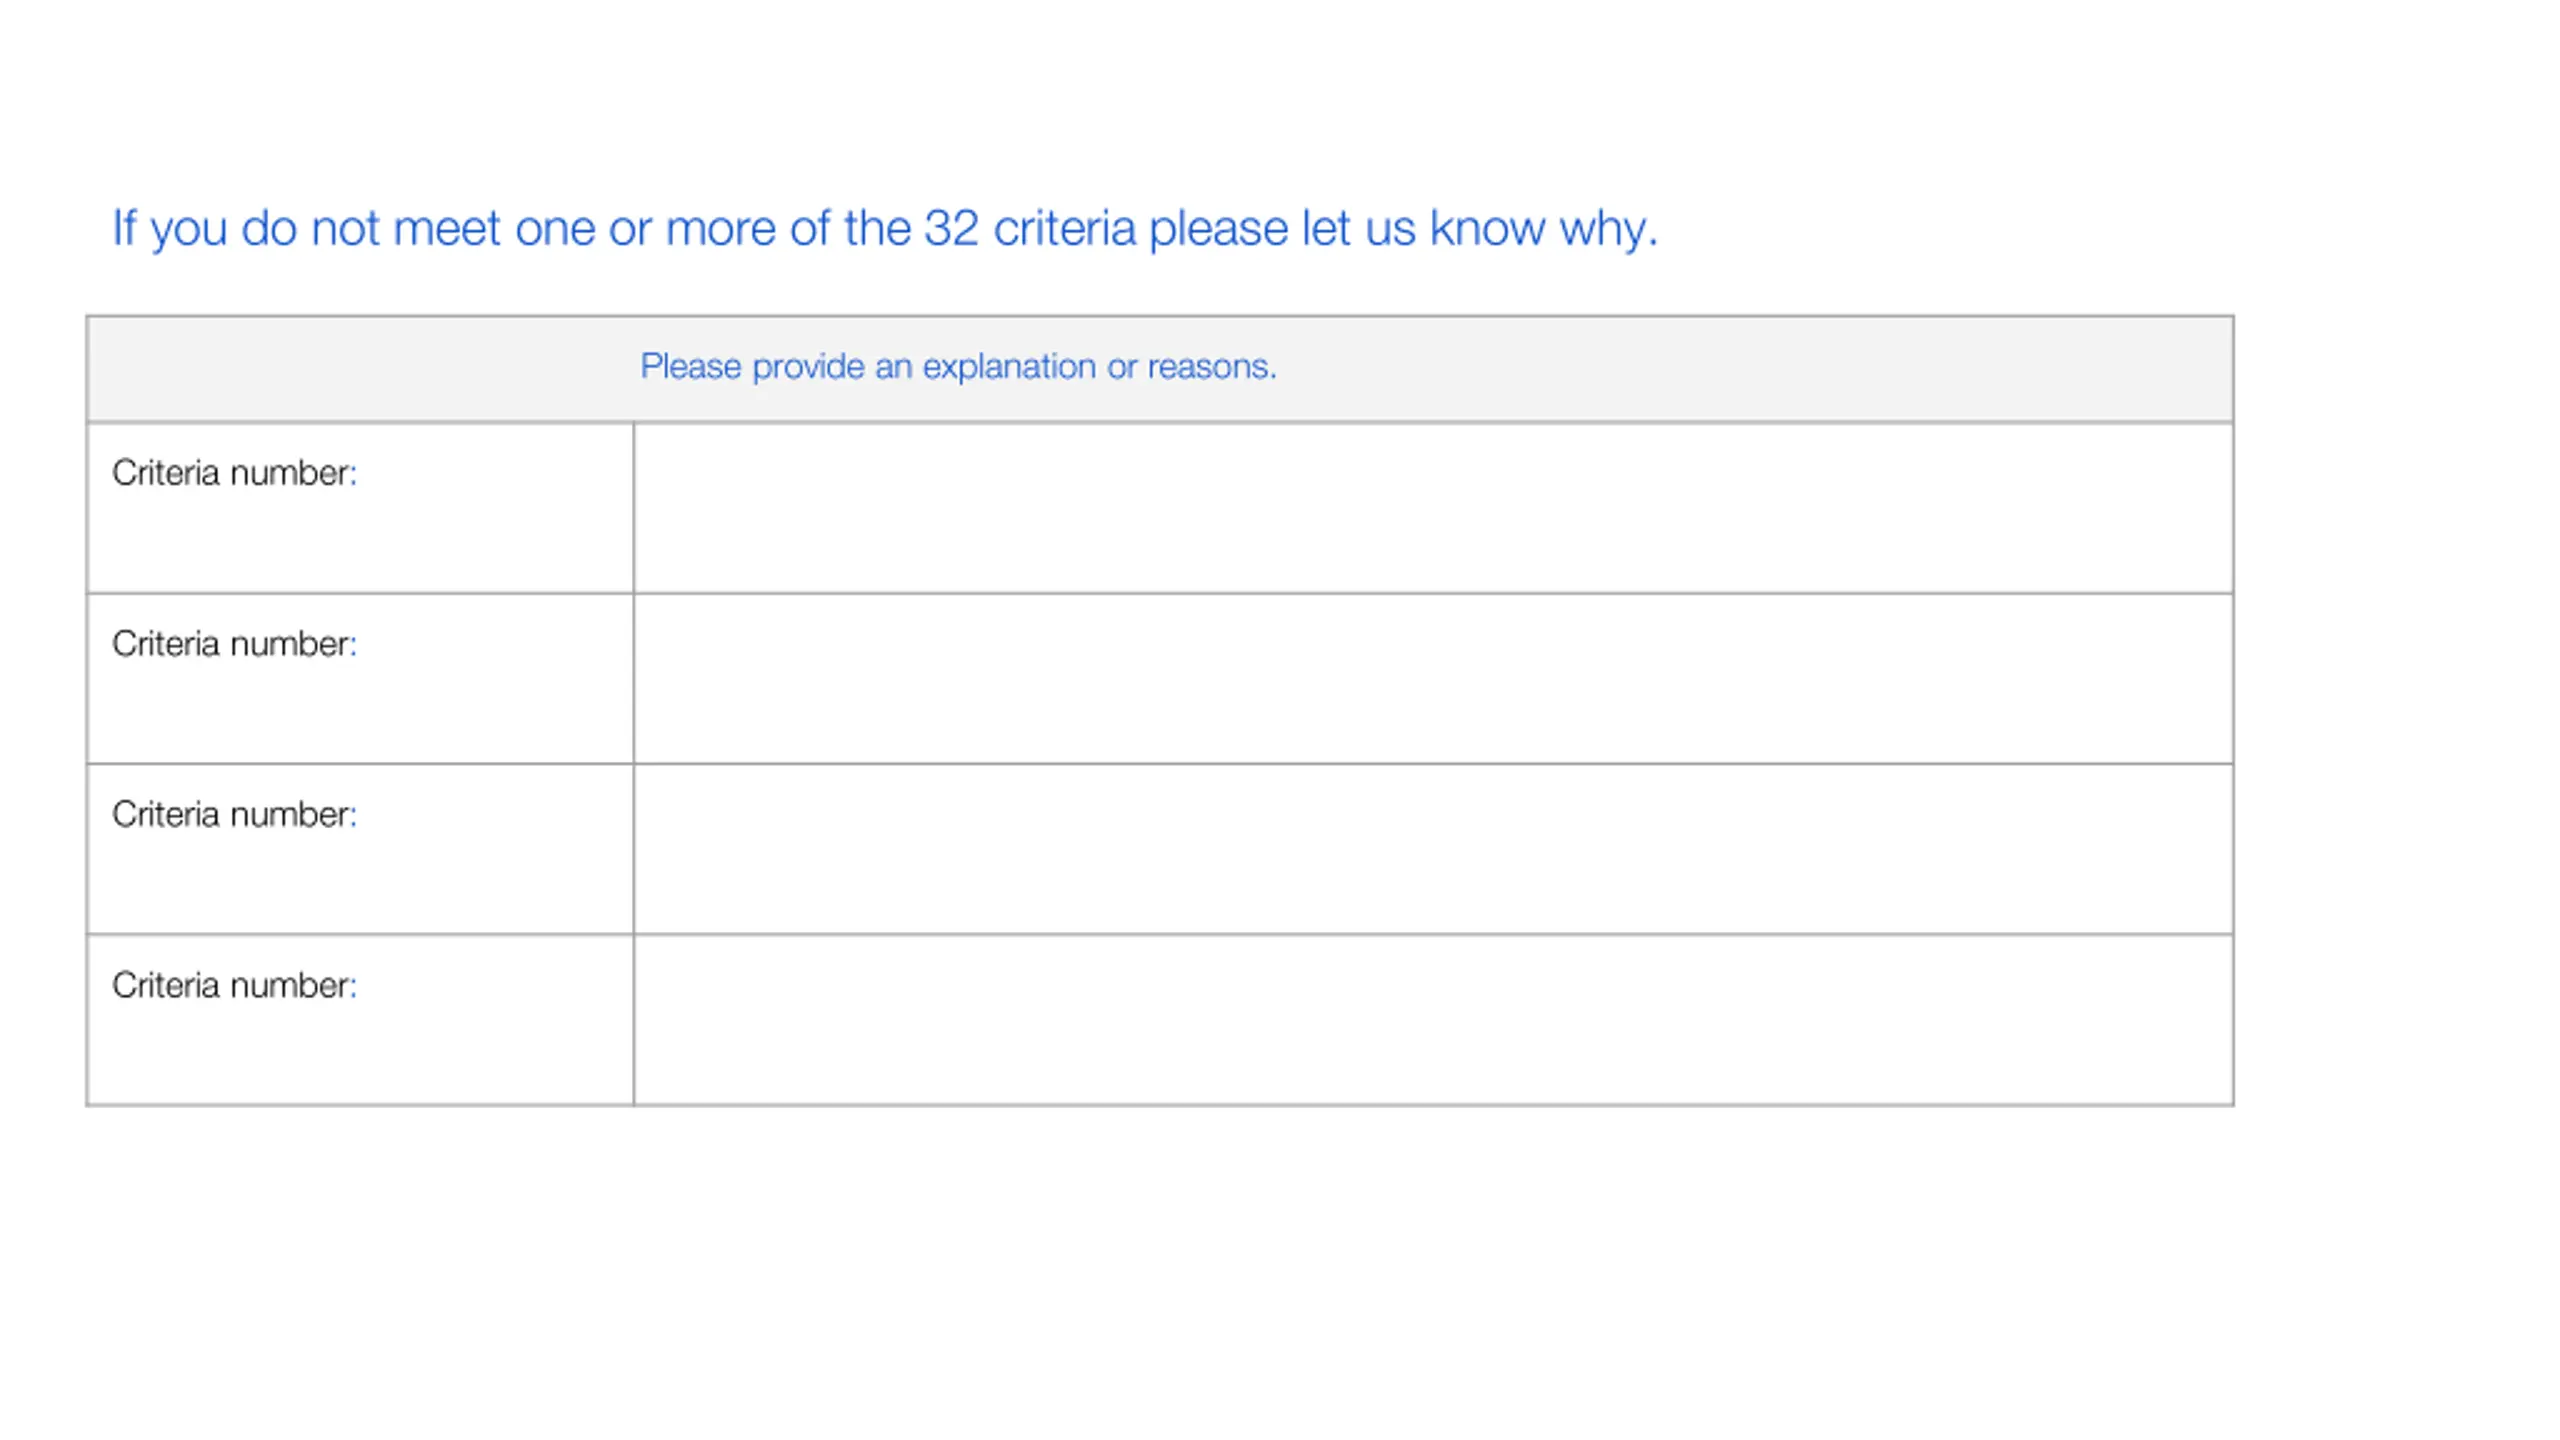Select the second 'Criteria number:' label
2560x1440 pixels.
pyautogui.click(x=234, y=644)
